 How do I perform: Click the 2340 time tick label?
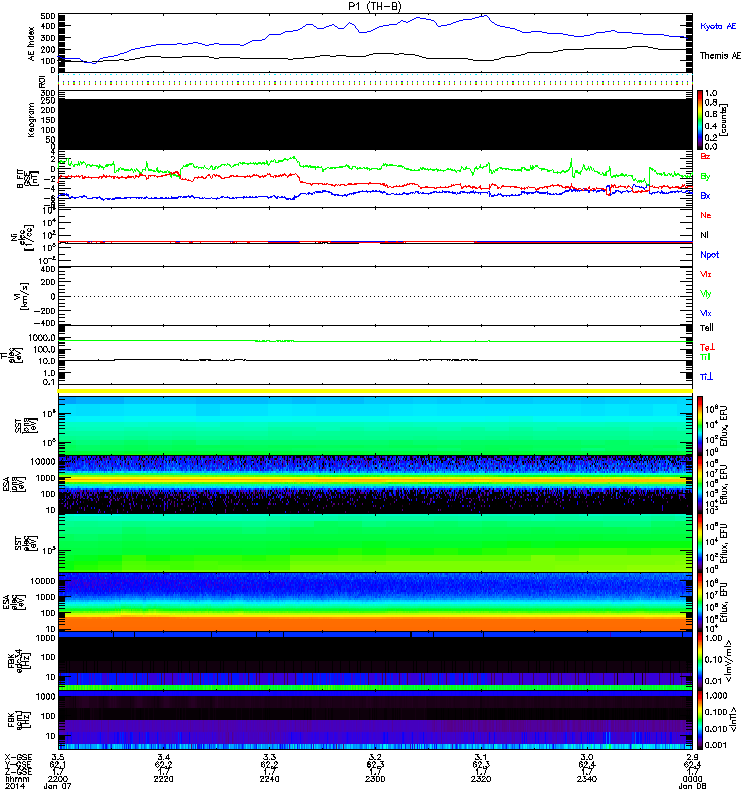[x=587, y=779]
